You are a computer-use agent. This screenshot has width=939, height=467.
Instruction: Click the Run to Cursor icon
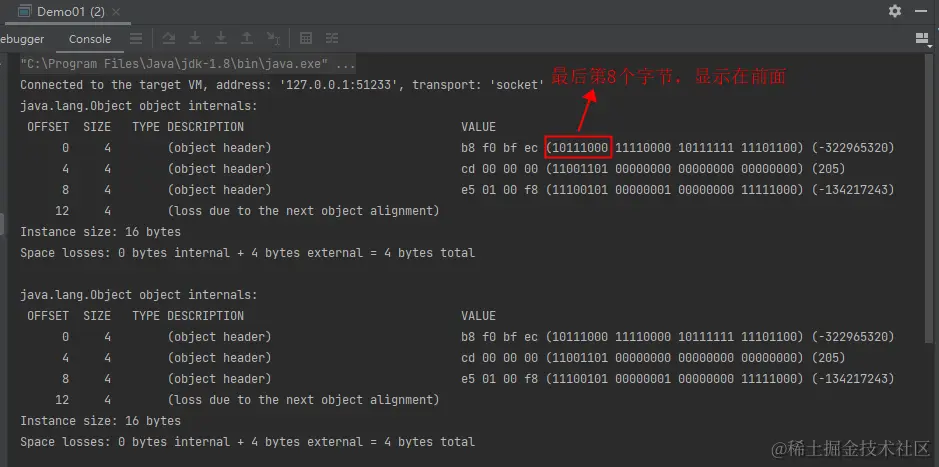[273, 39]
